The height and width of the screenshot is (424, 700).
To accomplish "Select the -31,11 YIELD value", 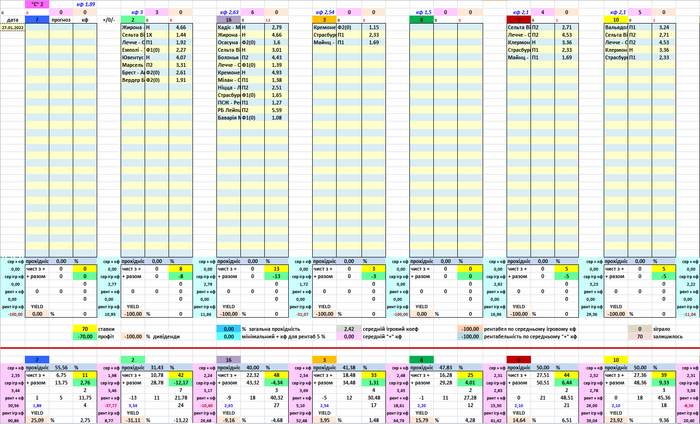I will click(133, 420).
